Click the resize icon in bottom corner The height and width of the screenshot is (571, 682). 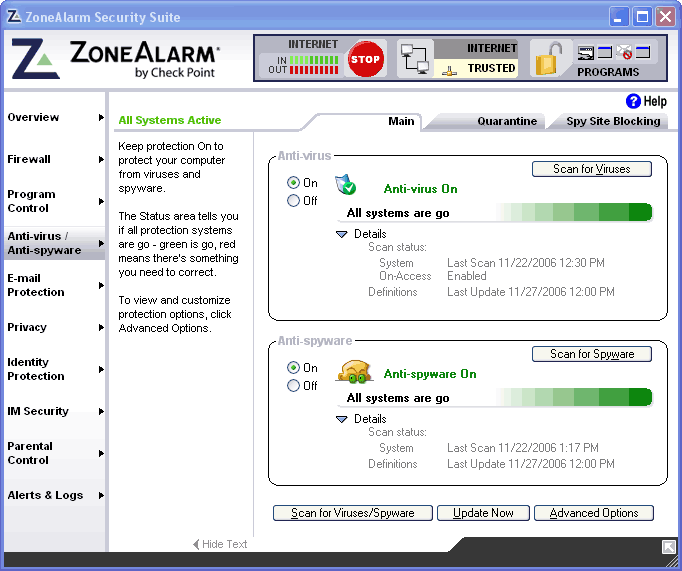point(669,547)
